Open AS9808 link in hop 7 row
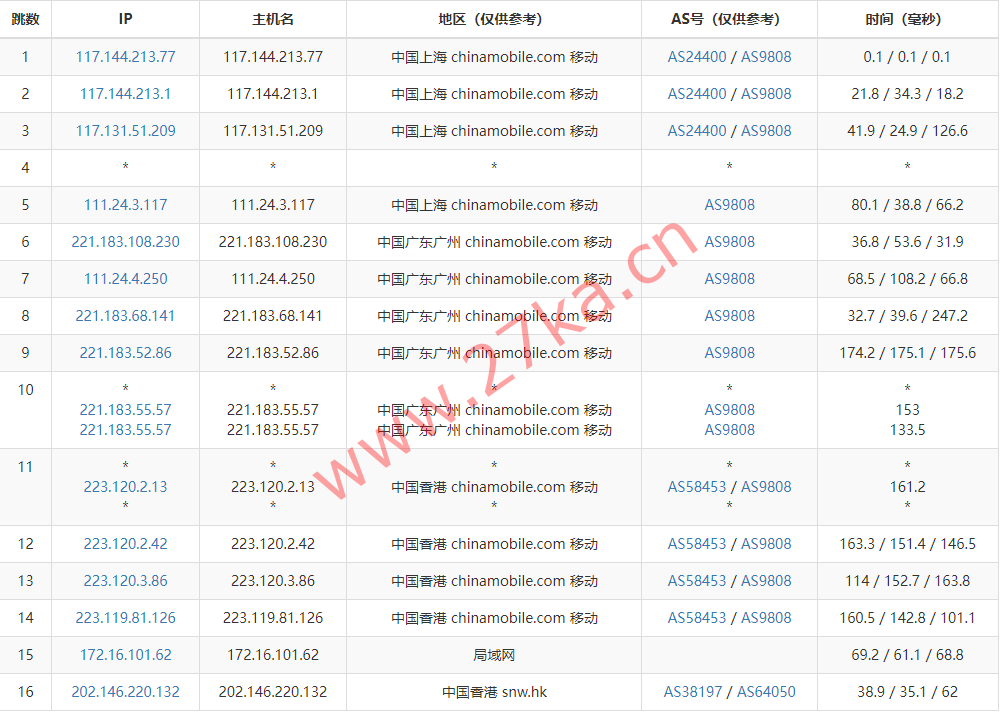 [729, 279]
